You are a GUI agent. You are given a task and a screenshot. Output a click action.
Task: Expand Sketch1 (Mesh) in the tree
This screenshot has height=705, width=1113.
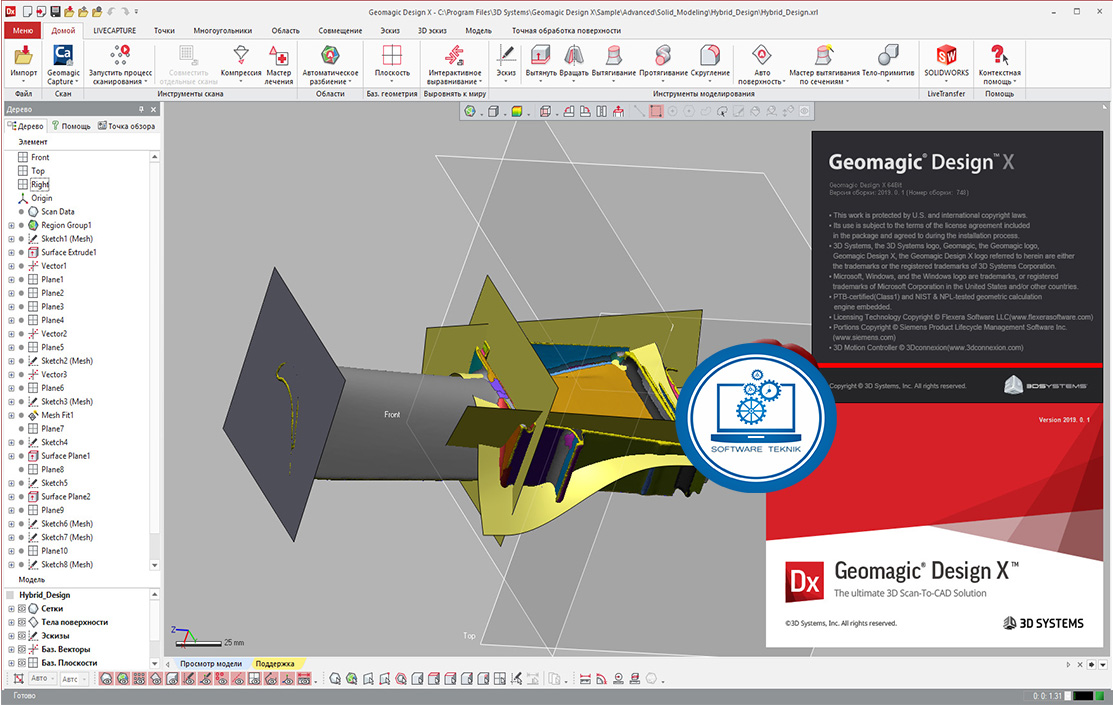[11, 238]
